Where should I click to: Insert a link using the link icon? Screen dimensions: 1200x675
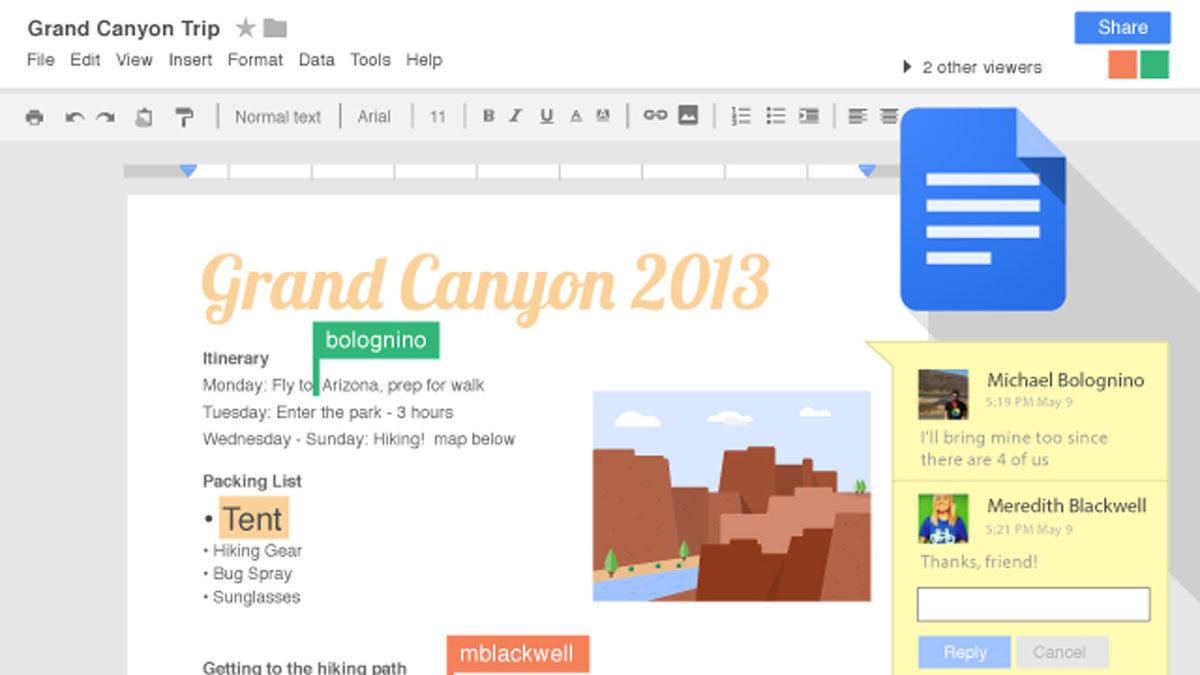[x=655, y=116]
